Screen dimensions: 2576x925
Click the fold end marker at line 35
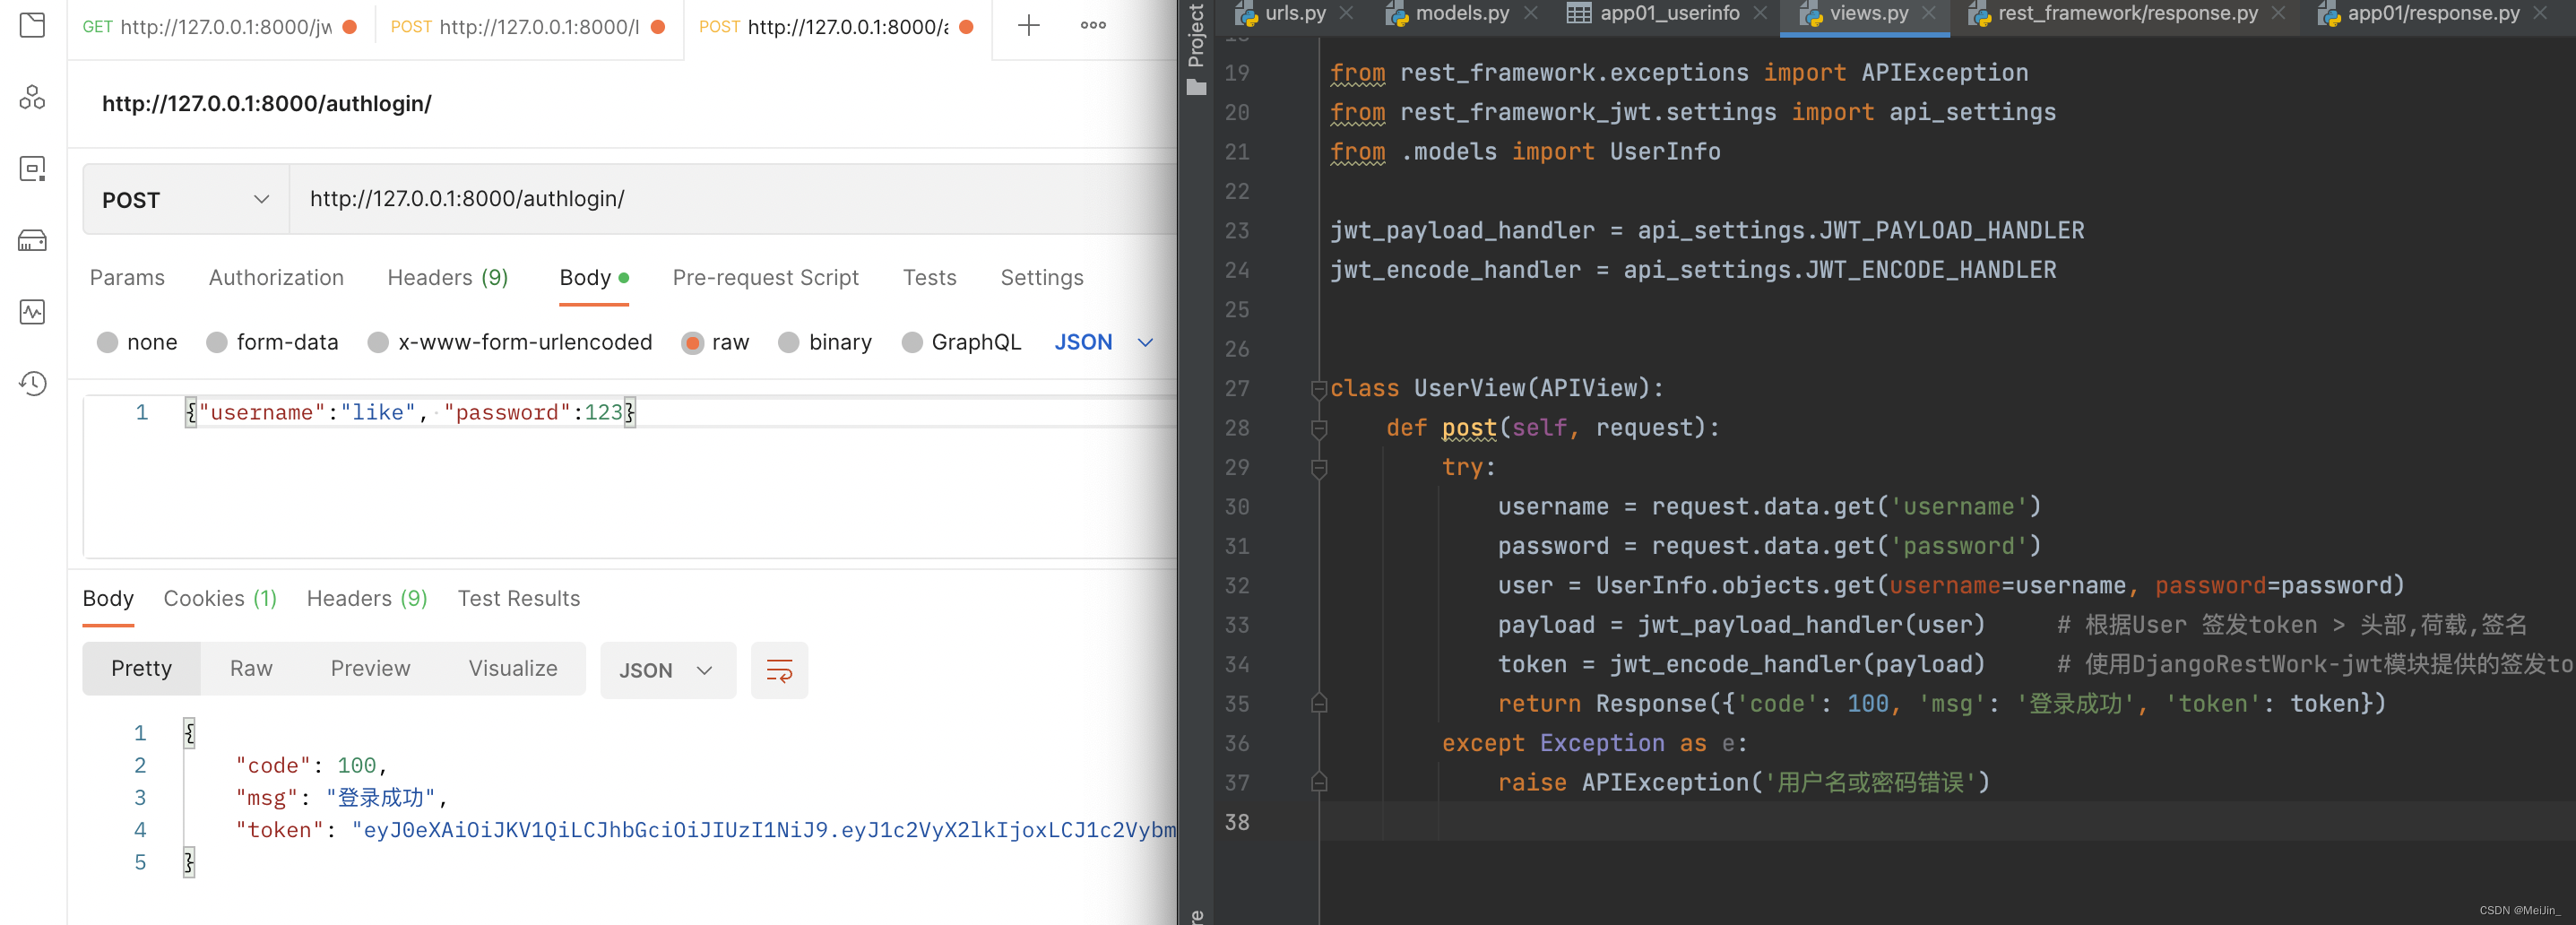(1319, 704)
